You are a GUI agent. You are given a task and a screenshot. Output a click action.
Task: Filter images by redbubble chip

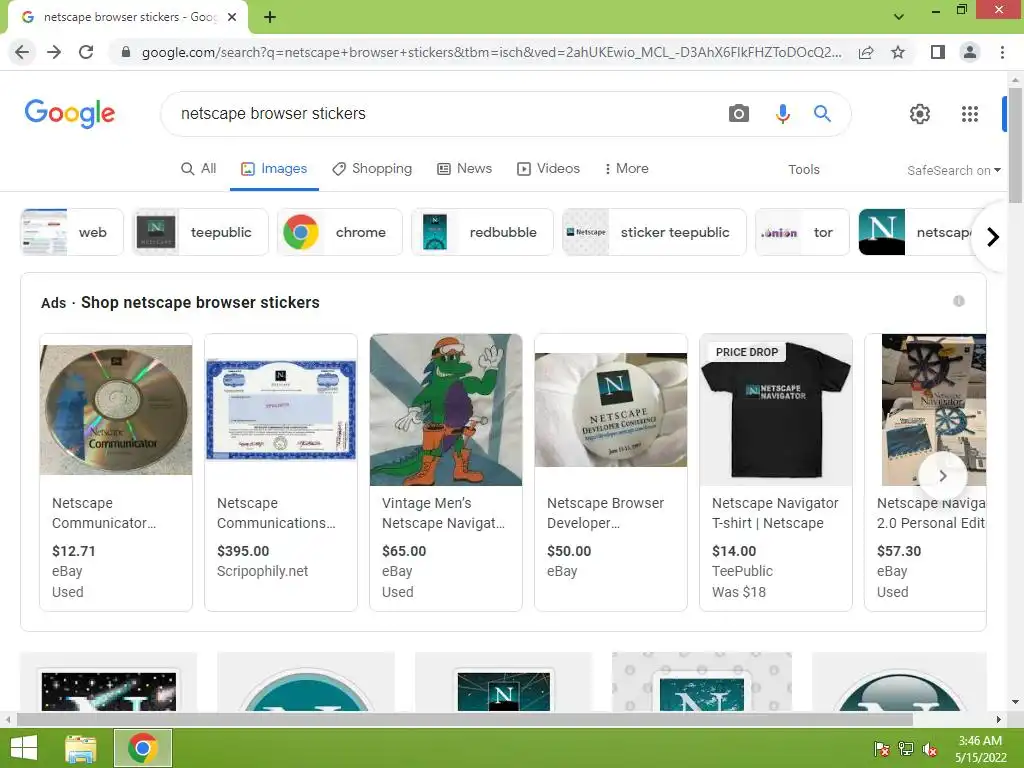(482, 232)
